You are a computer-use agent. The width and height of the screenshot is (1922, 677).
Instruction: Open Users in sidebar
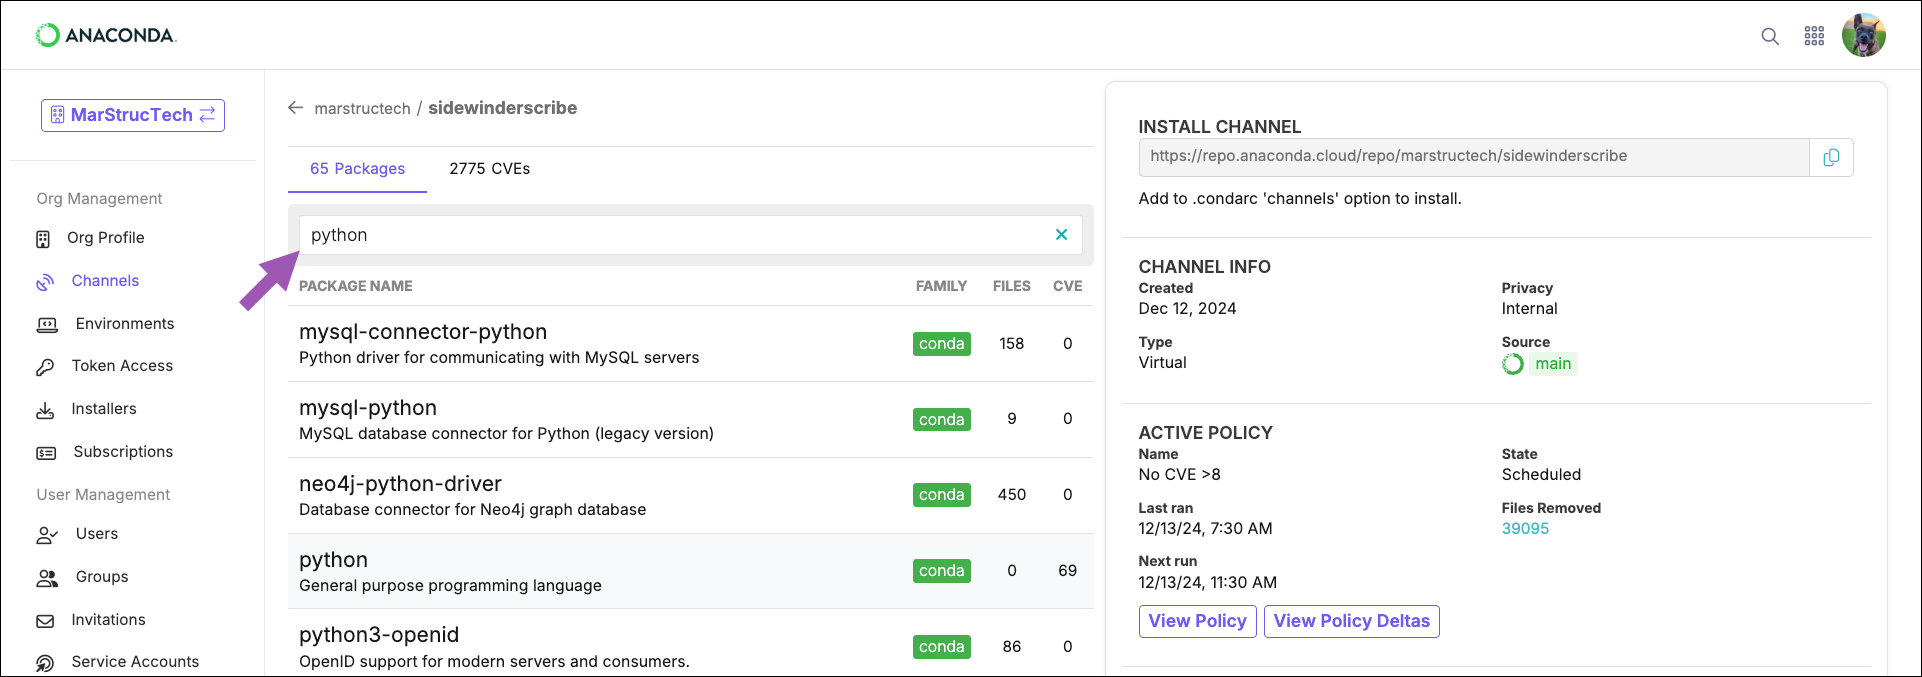[x=97, y=534]
